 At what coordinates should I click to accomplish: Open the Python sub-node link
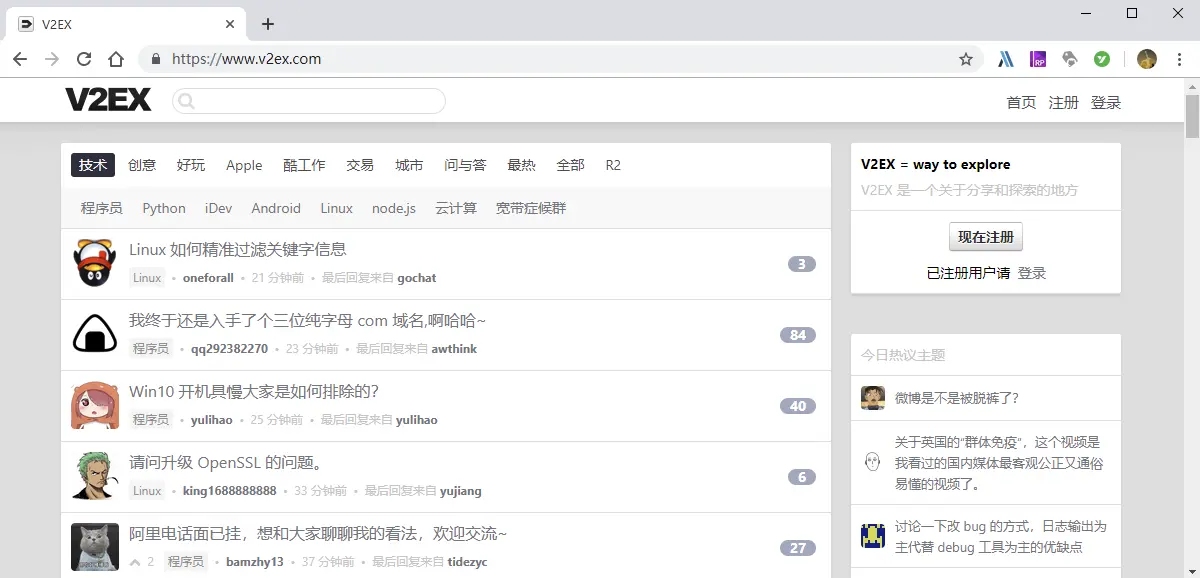coord(164,208)
